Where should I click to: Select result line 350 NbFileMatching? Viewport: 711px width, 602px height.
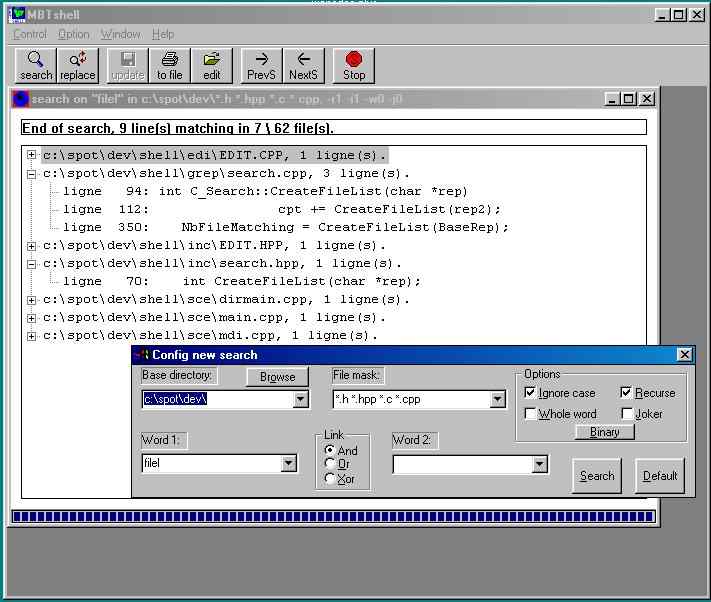(x=286, y=227)
